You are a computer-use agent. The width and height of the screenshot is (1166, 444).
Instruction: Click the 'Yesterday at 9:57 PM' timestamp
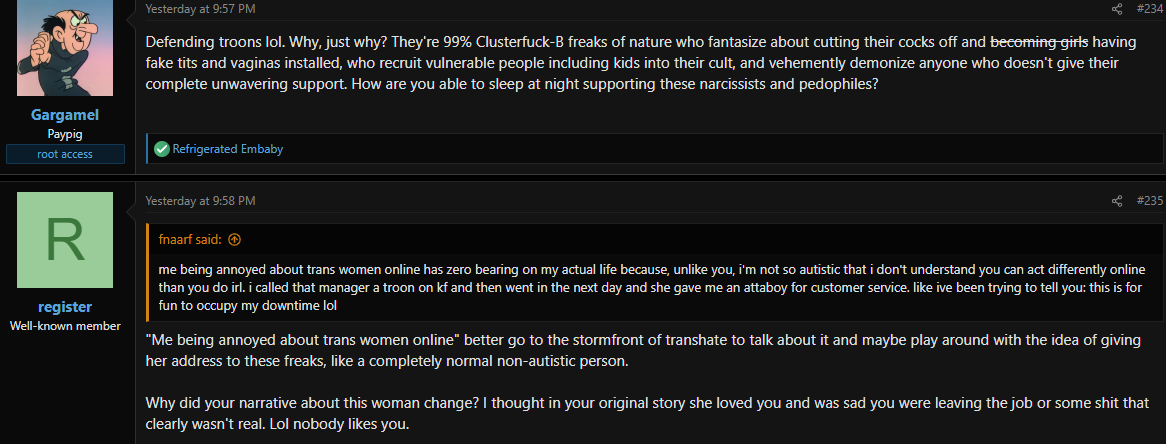click(x=201, y=9)
